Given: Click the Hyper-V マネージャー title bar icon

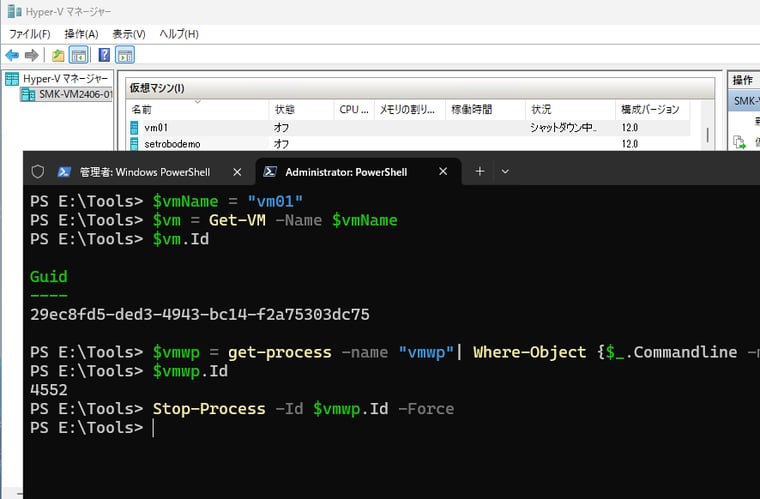Looking at the screenshot, I should click(x=14, y=11).
